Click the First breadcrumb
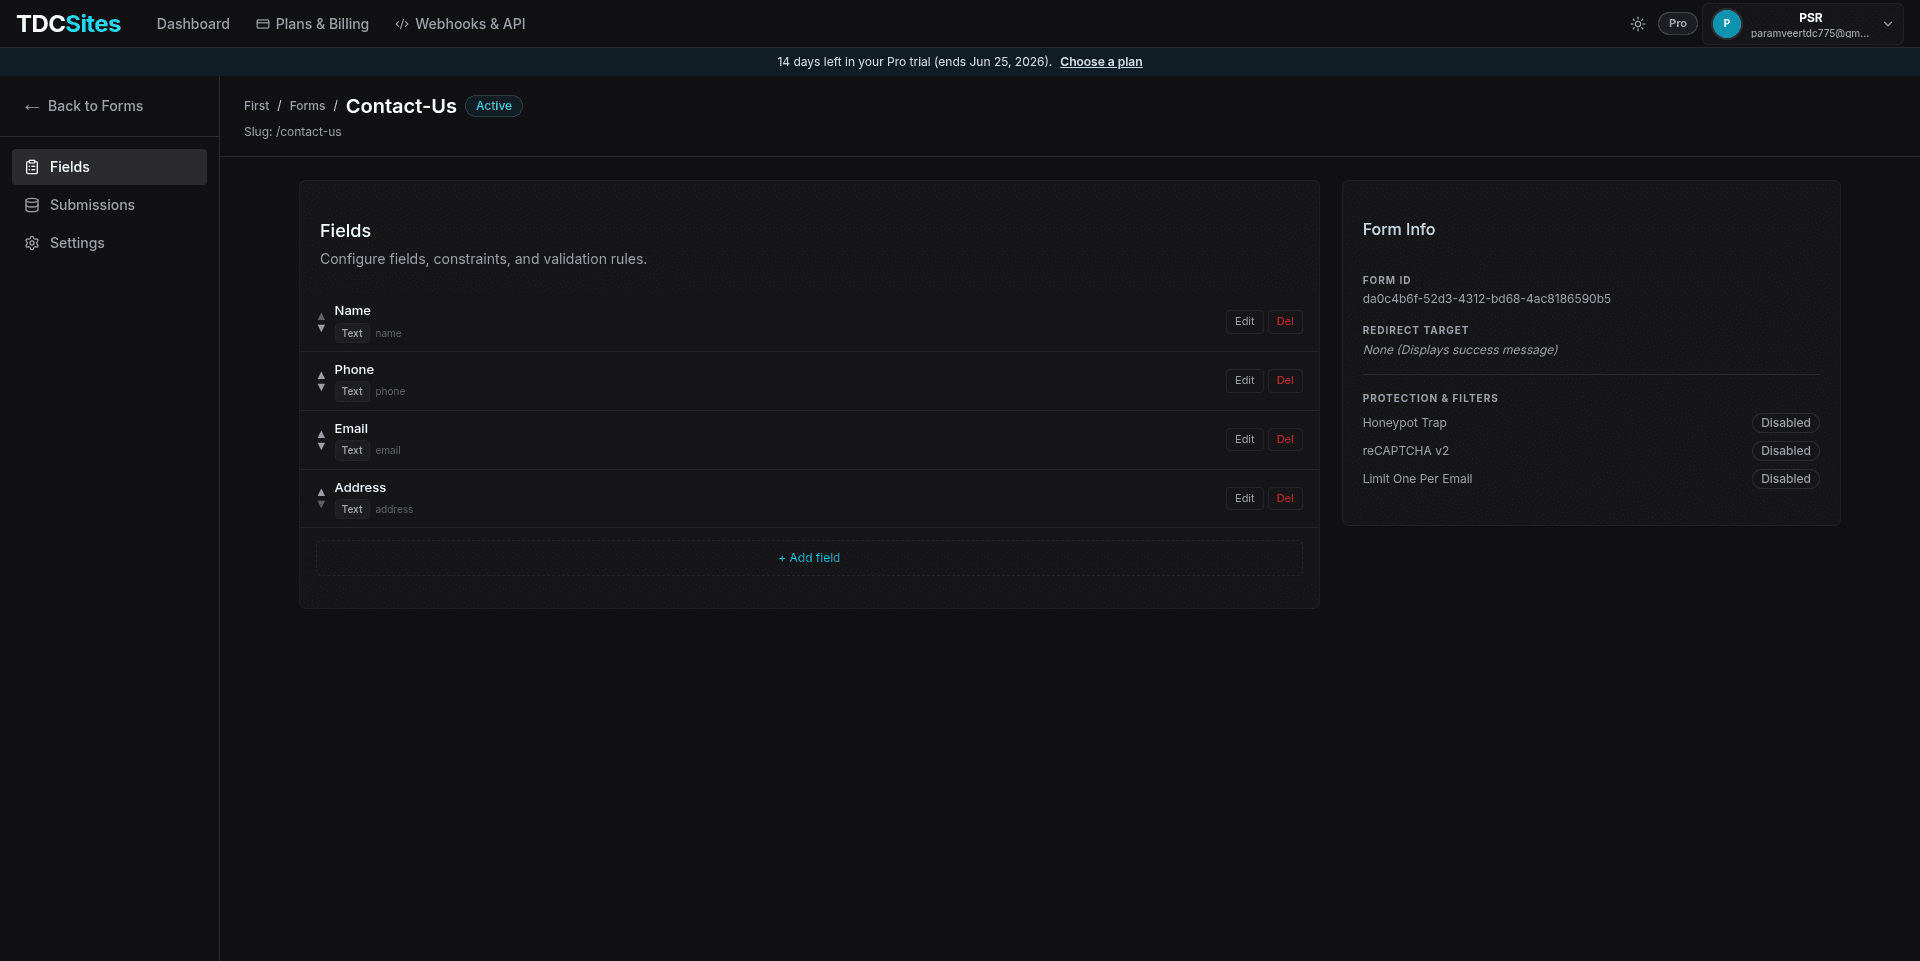Viewport: 1920px width, 961px height. click(x=256, y=106)
